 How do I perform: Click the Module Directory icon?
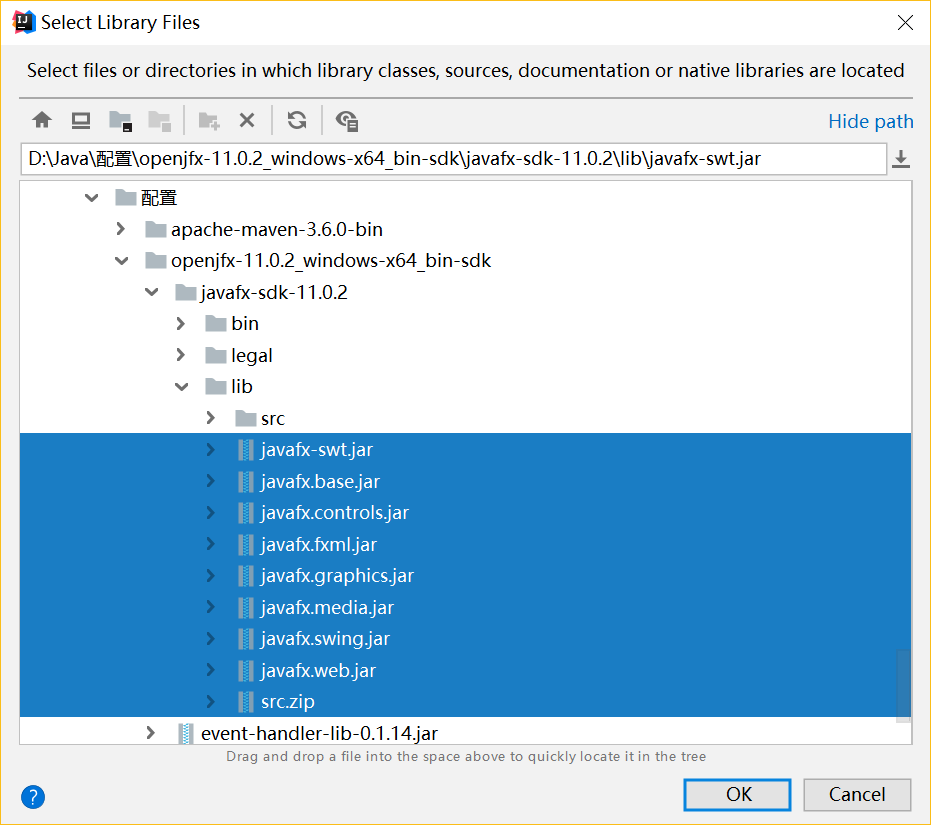pos(159,120)
